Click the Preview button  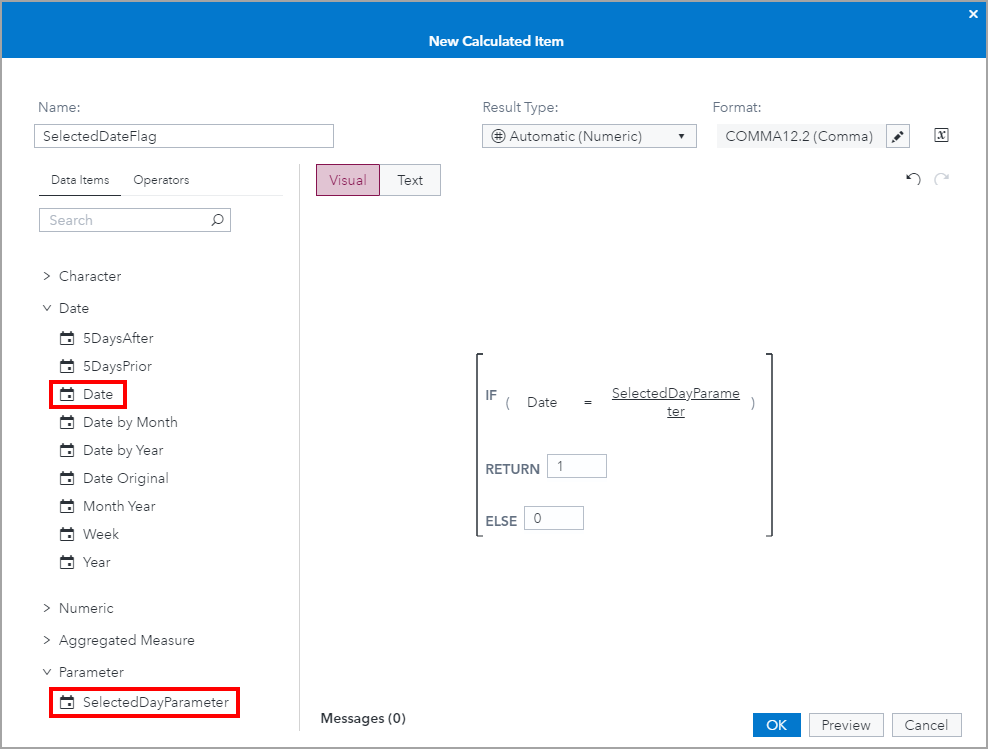pyautogui.click(x=846, y=725)
